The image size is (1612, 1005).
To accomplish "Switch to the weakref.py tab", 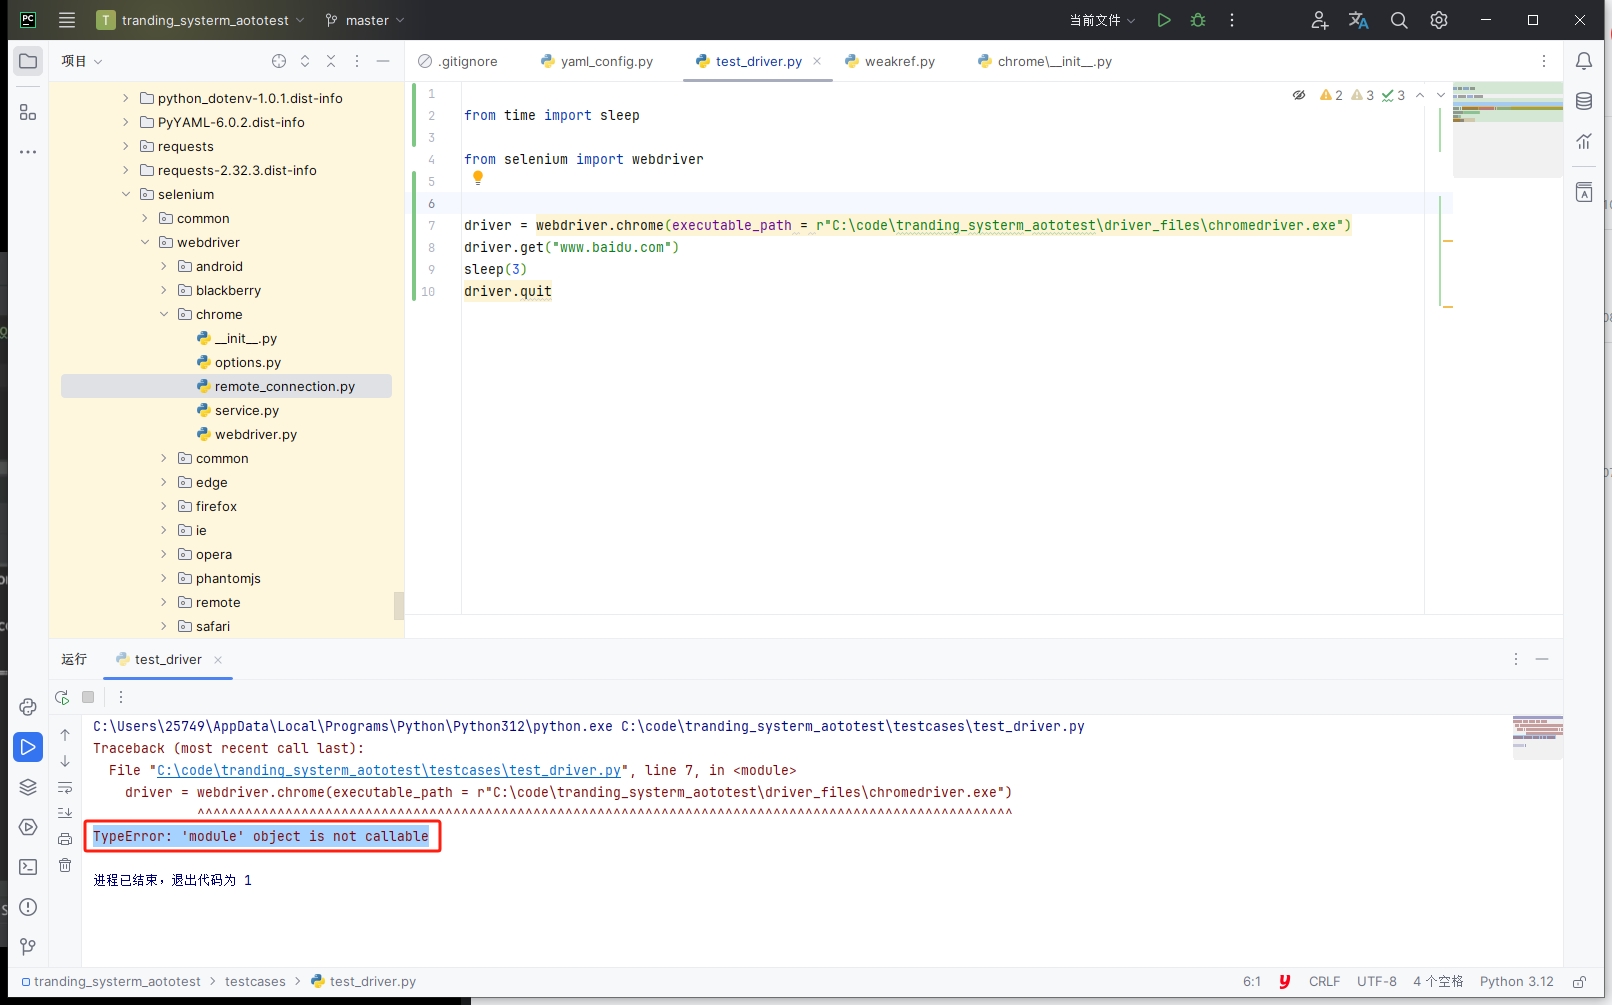I will point(890,61).
